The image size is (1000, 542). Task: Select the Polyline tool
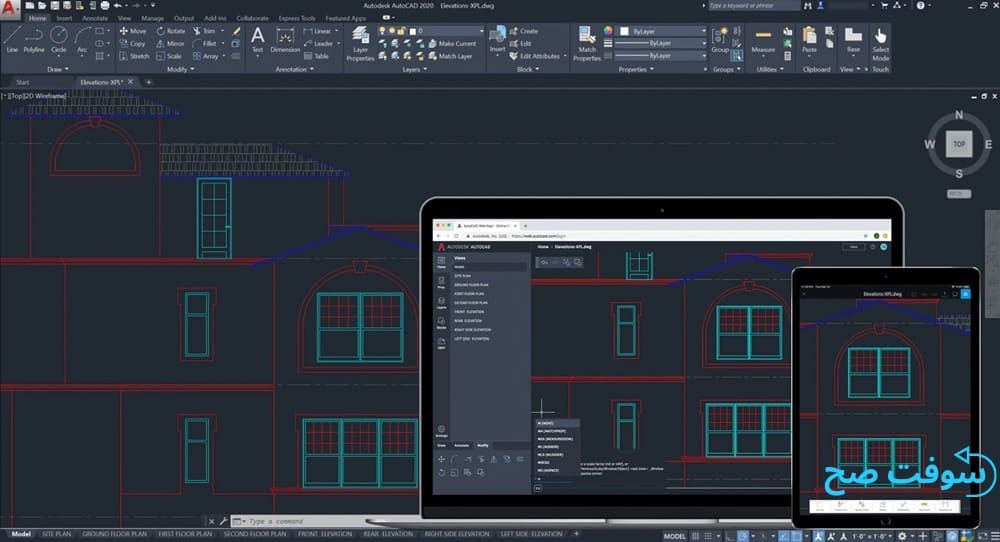click(34, 40)
